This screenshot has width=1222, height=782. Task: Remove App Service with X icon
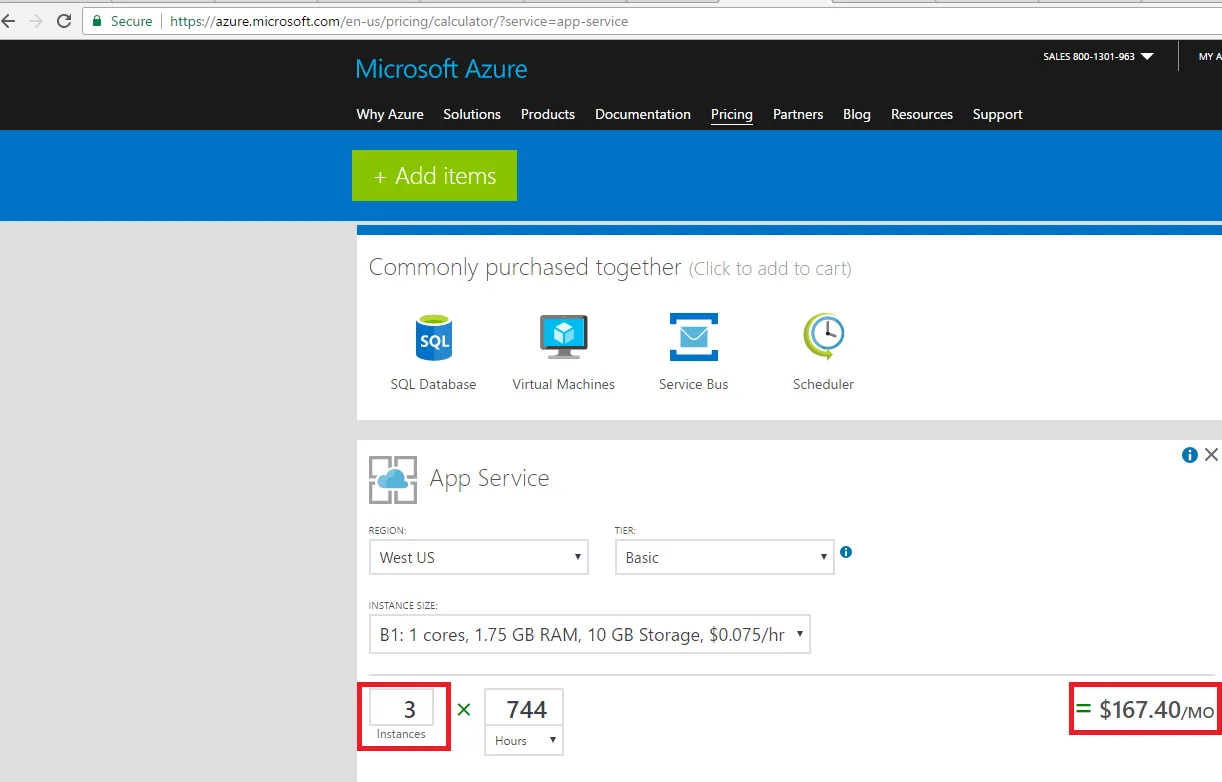pyautogui.click(x=1211, y=455)
